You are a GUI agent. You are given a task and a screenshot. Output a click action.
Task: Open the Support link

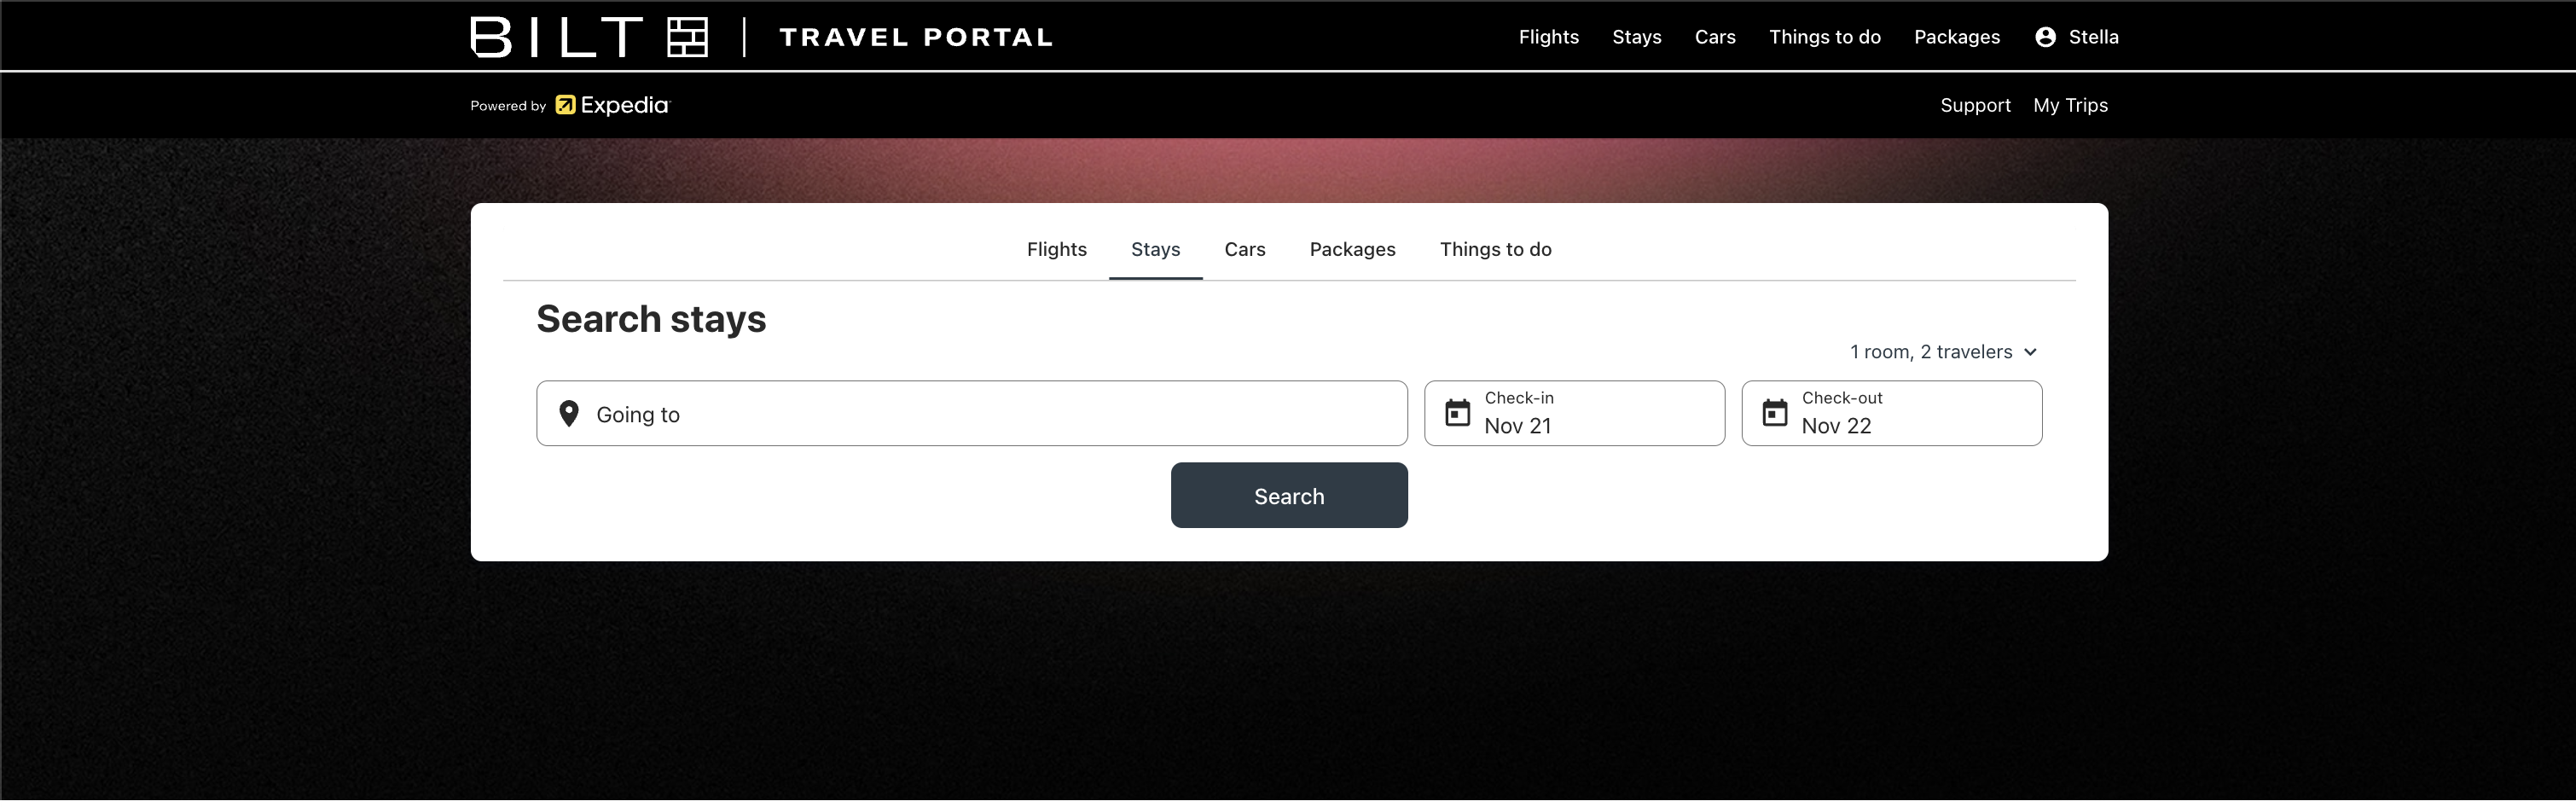(1975, 105)
